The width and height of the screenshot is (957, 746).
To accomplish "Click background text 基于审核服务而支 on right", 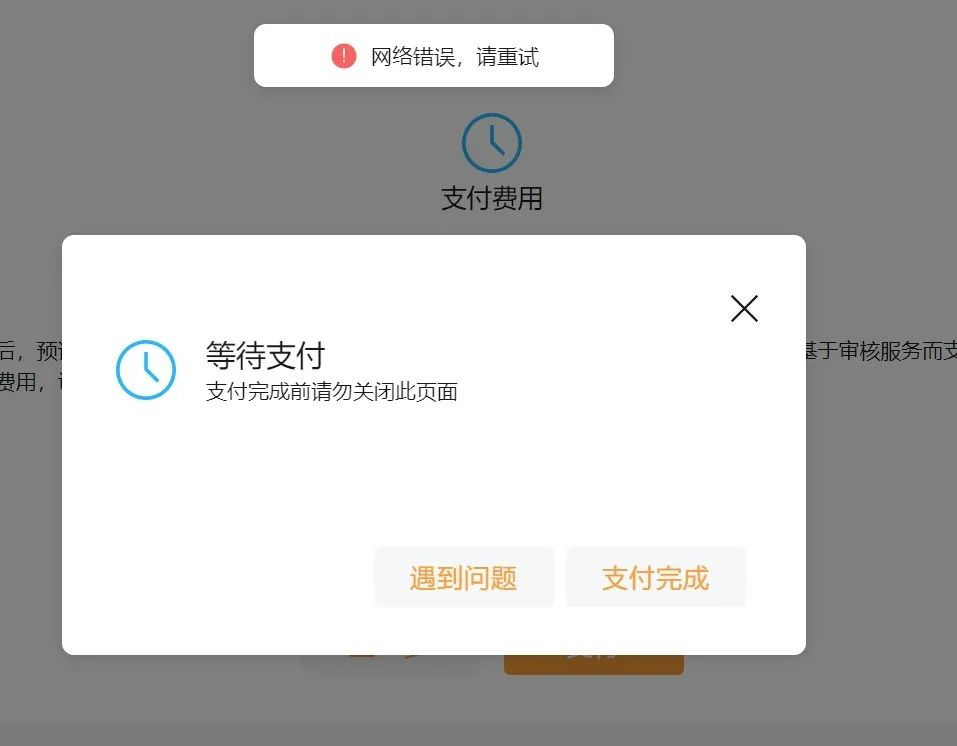I will pos(881,351).
